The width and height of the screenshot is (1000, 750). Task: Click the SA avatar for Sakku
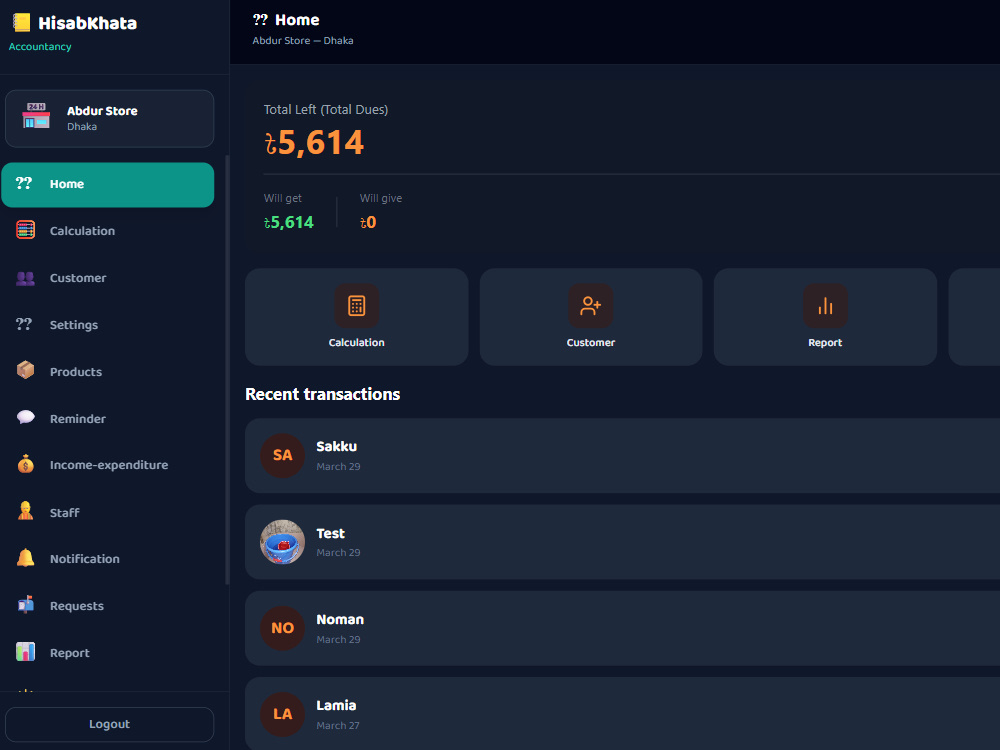point(283,455)
